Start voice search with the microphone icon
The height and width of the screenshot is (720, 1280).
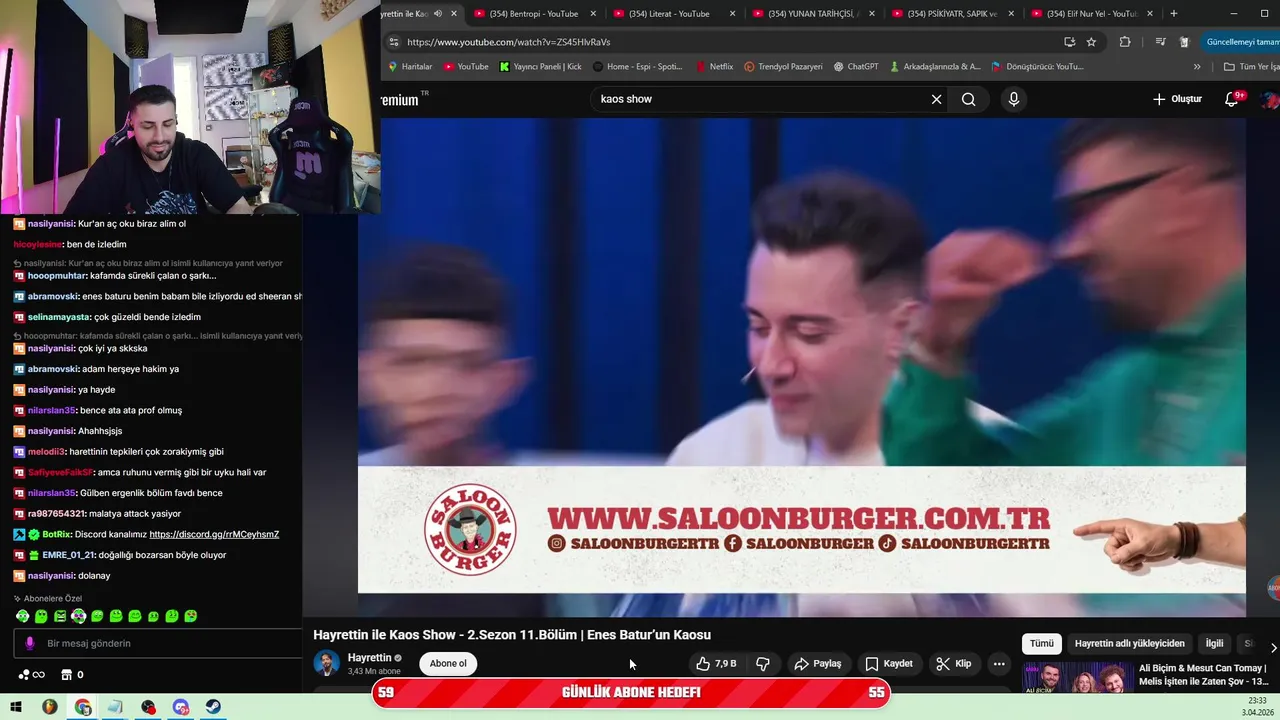tap(1013, 99)
